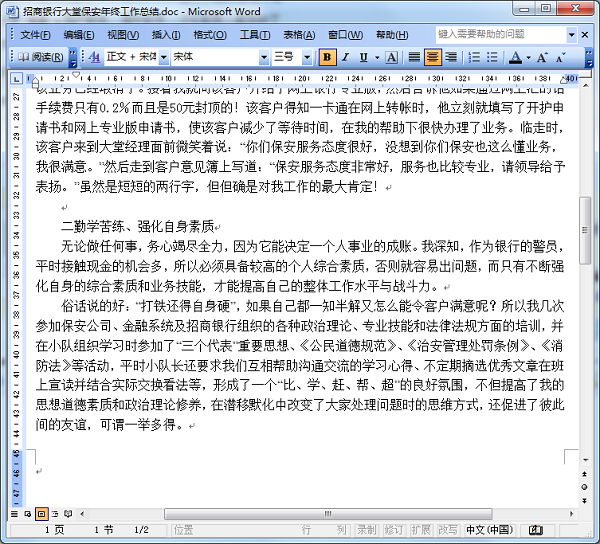The image size is (600, 544).
Task: Open font color dropdown arrow
Action: (x=529, y=57)
